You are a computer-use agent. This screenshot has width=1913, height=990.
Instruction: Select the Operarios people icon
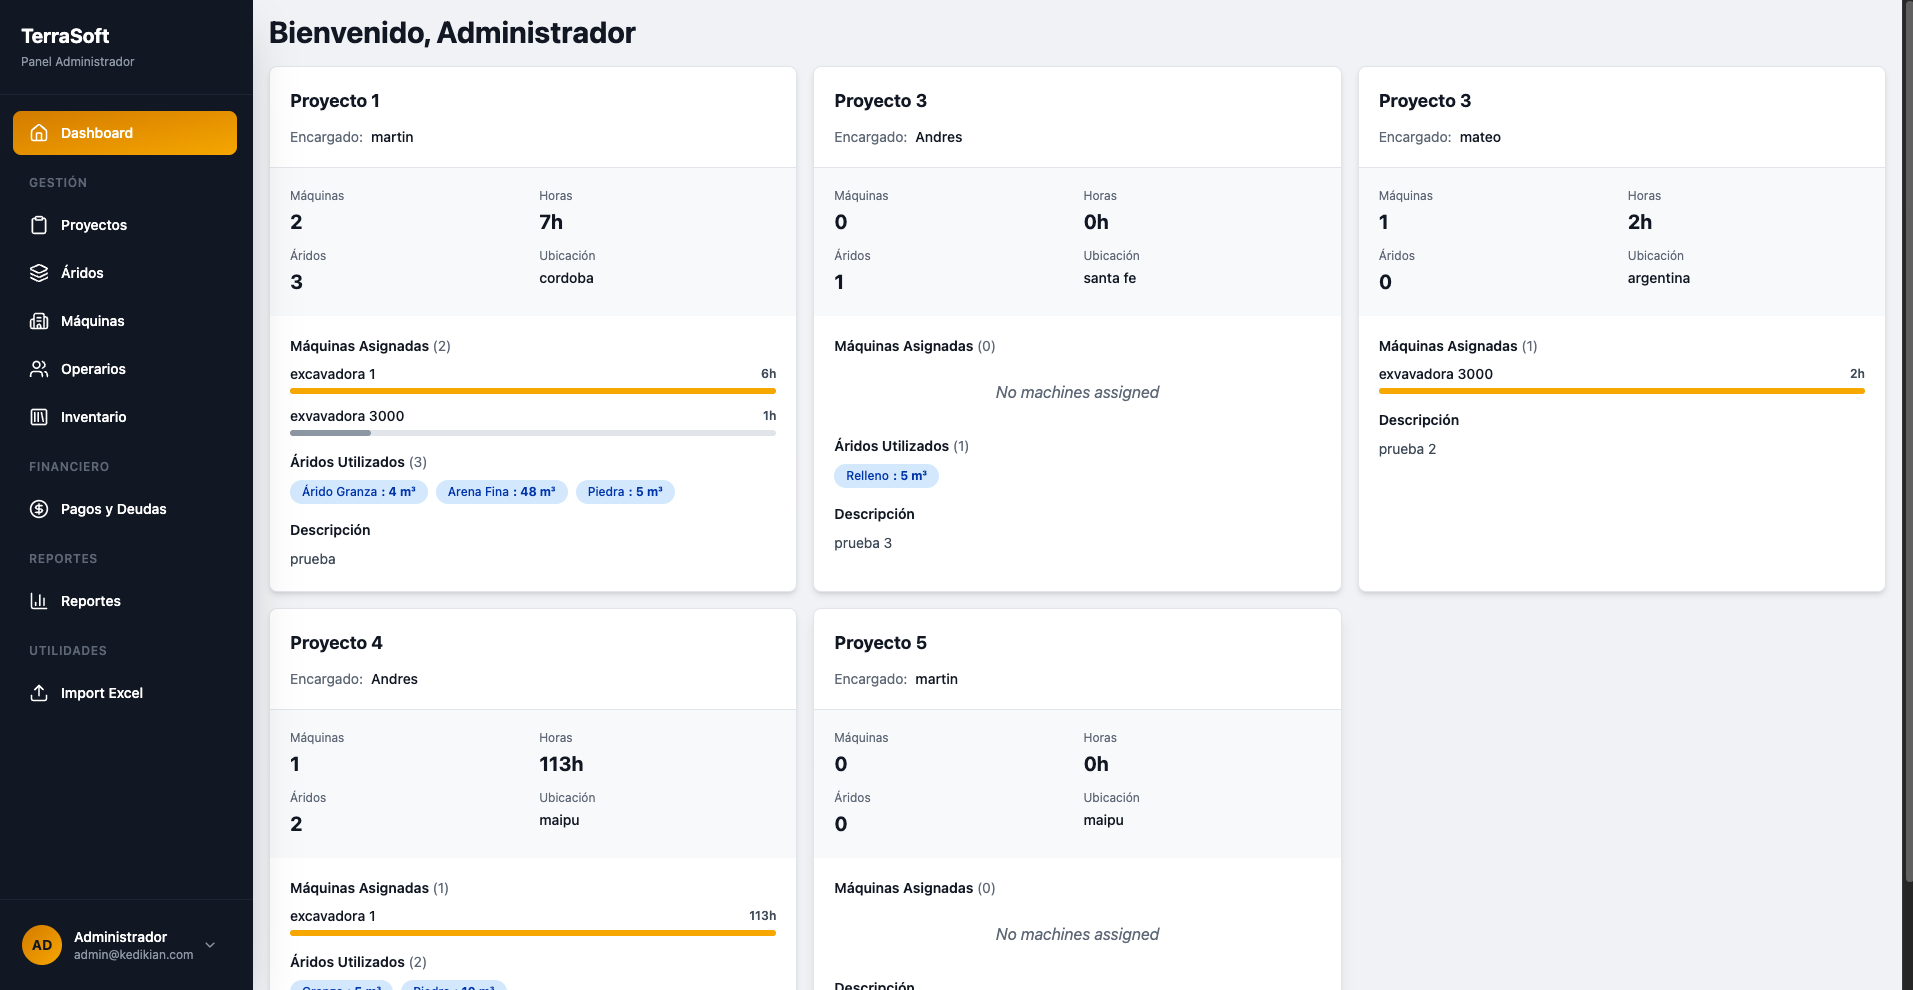[x=38, y=369]
